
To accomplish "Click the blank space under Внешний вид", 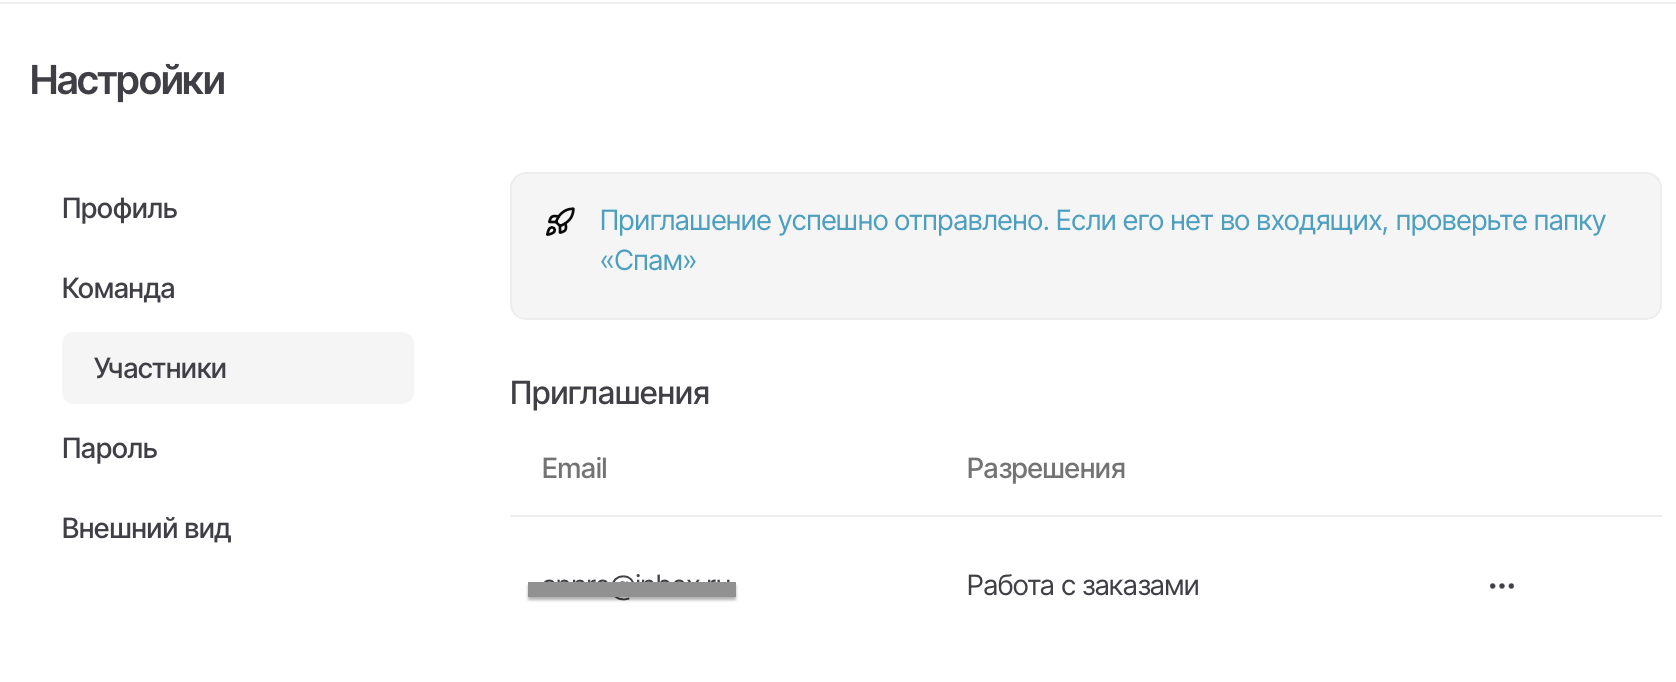I will 200,620.
